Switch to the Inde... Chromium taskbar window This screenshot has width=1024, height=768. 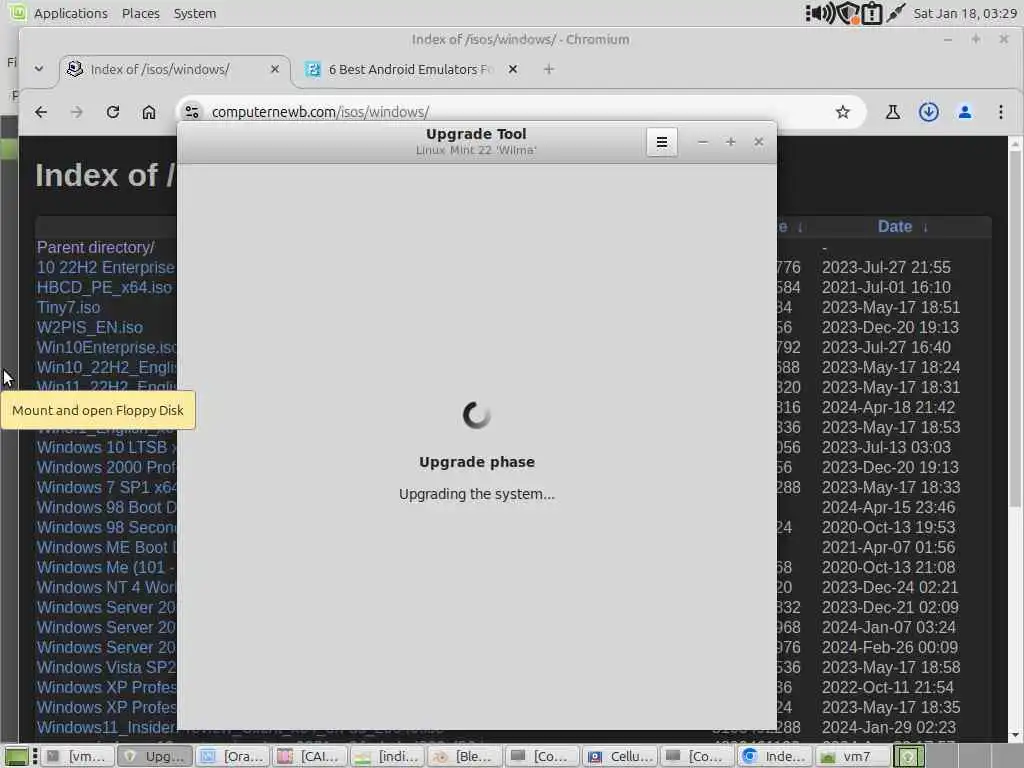pos(775,756)
